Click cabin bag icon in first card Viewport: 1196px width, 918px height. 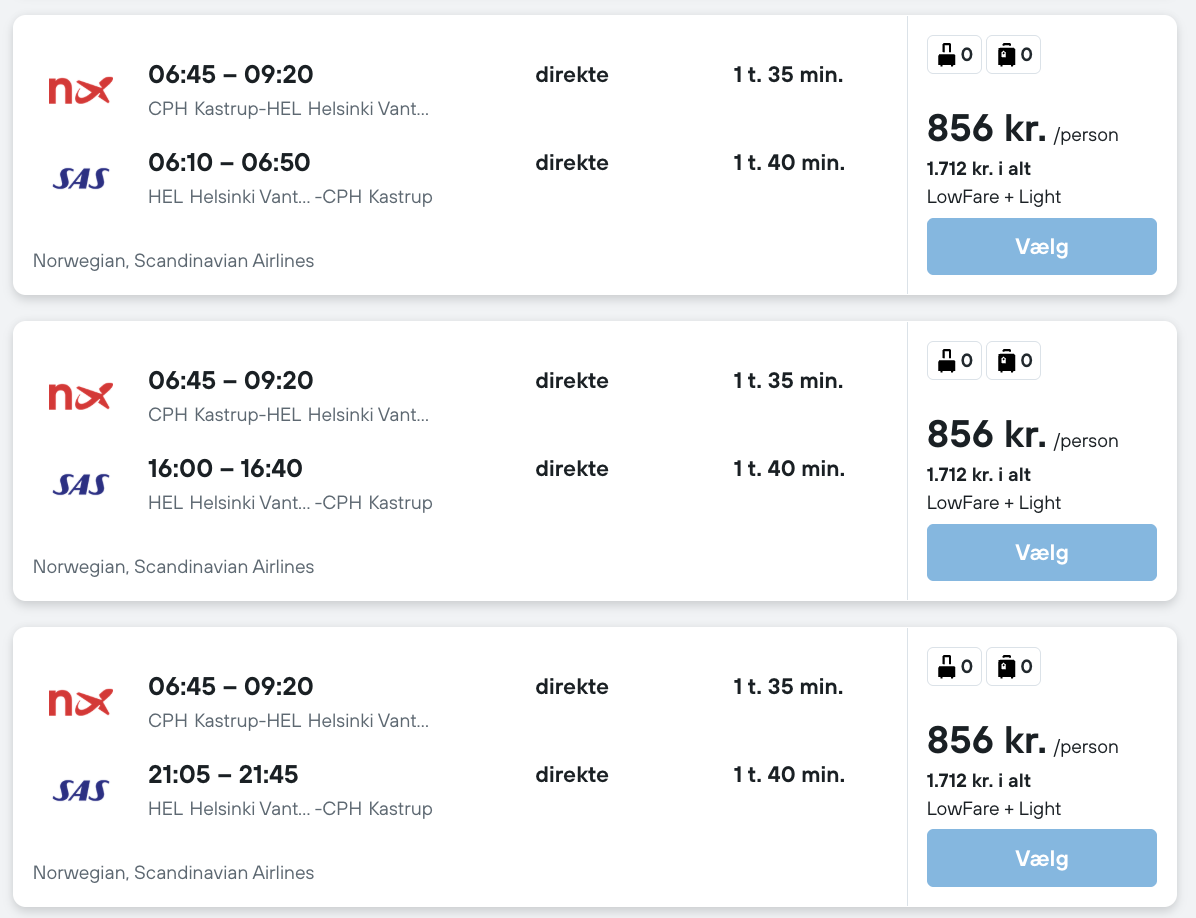[945, 56]
